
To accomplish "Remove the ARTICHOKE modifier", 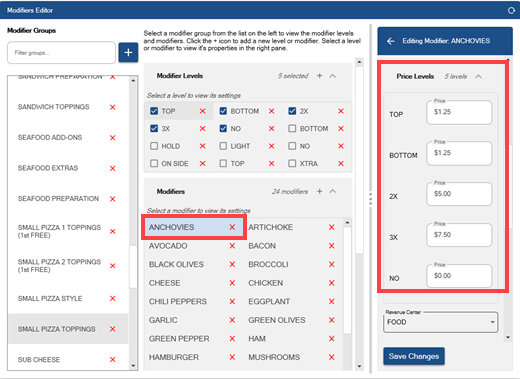I will (331, 227).
